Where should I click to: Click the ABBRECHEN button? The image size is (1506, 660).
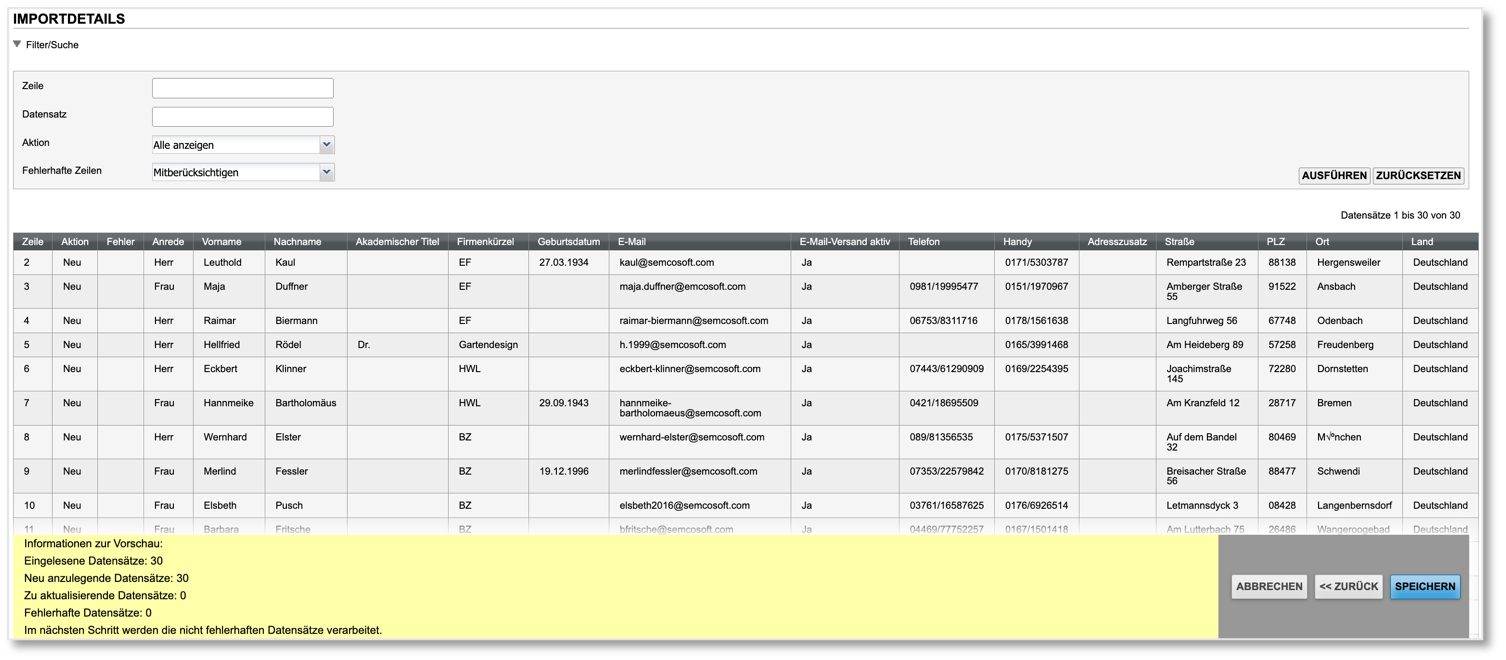pos(1269,587)
